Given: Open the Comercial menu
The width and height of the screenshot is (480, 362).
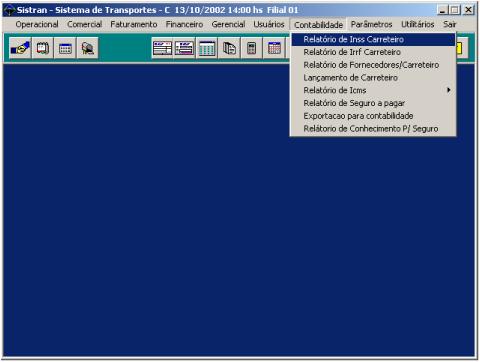Looking at the screenshot, I should coord(85,24).
